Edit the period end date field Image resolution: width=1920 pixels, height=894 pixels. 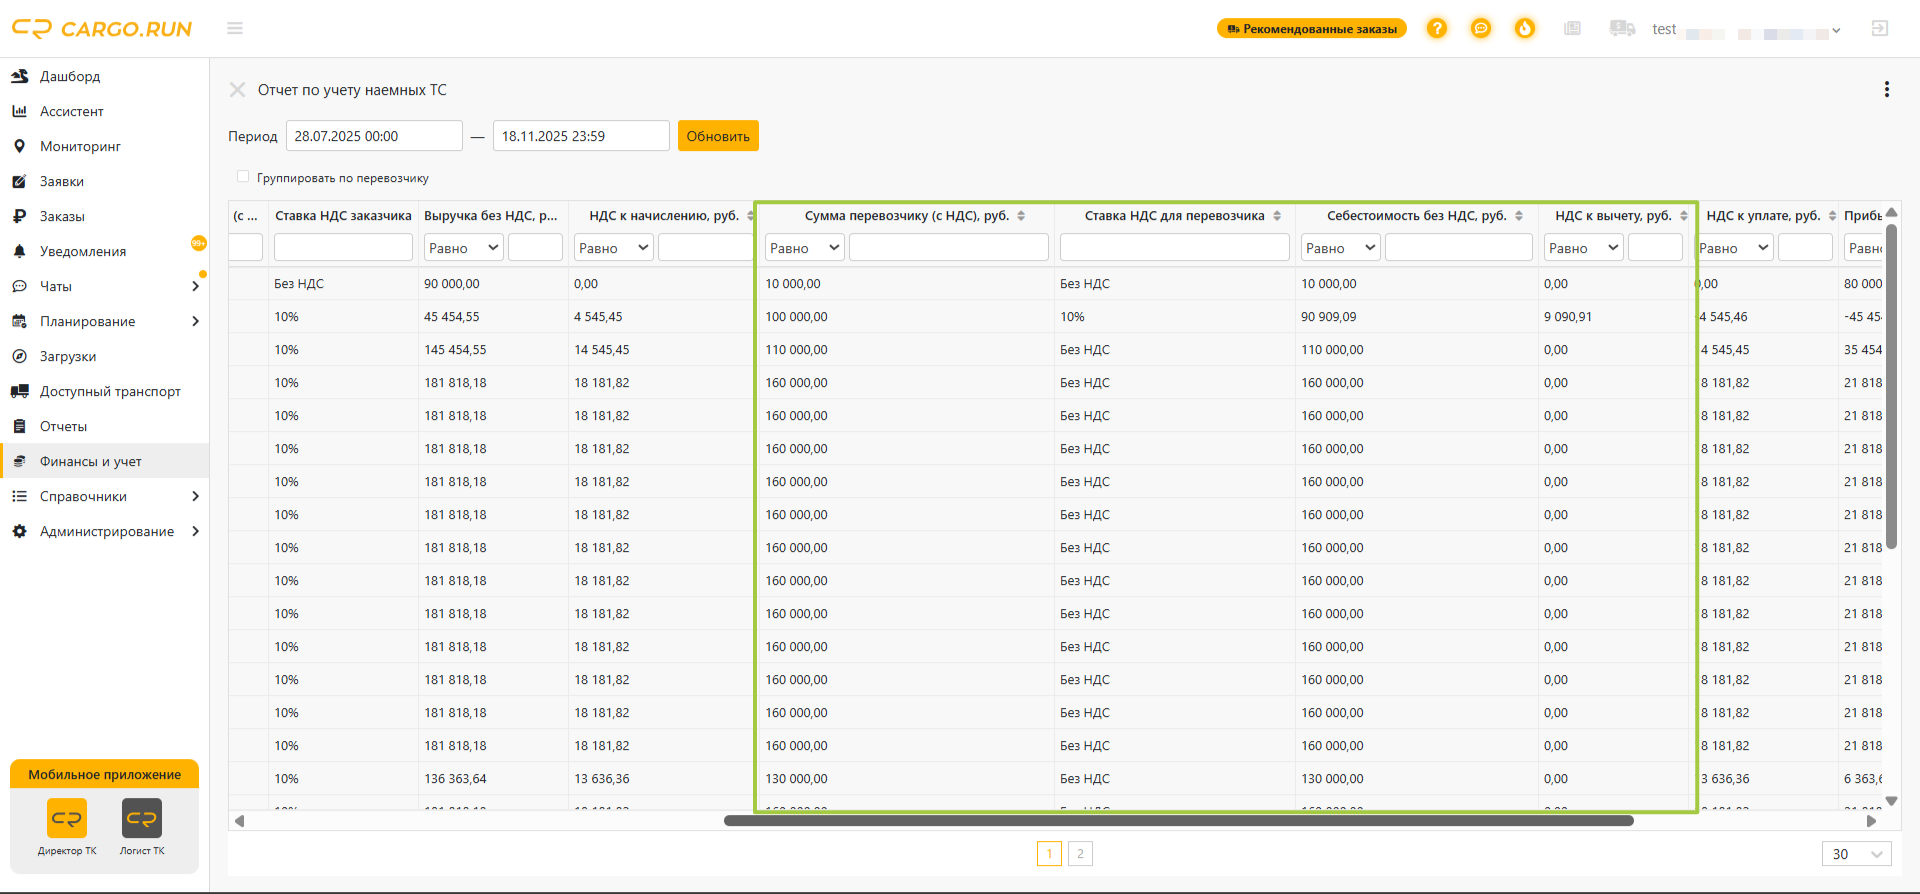pos(581,136)
